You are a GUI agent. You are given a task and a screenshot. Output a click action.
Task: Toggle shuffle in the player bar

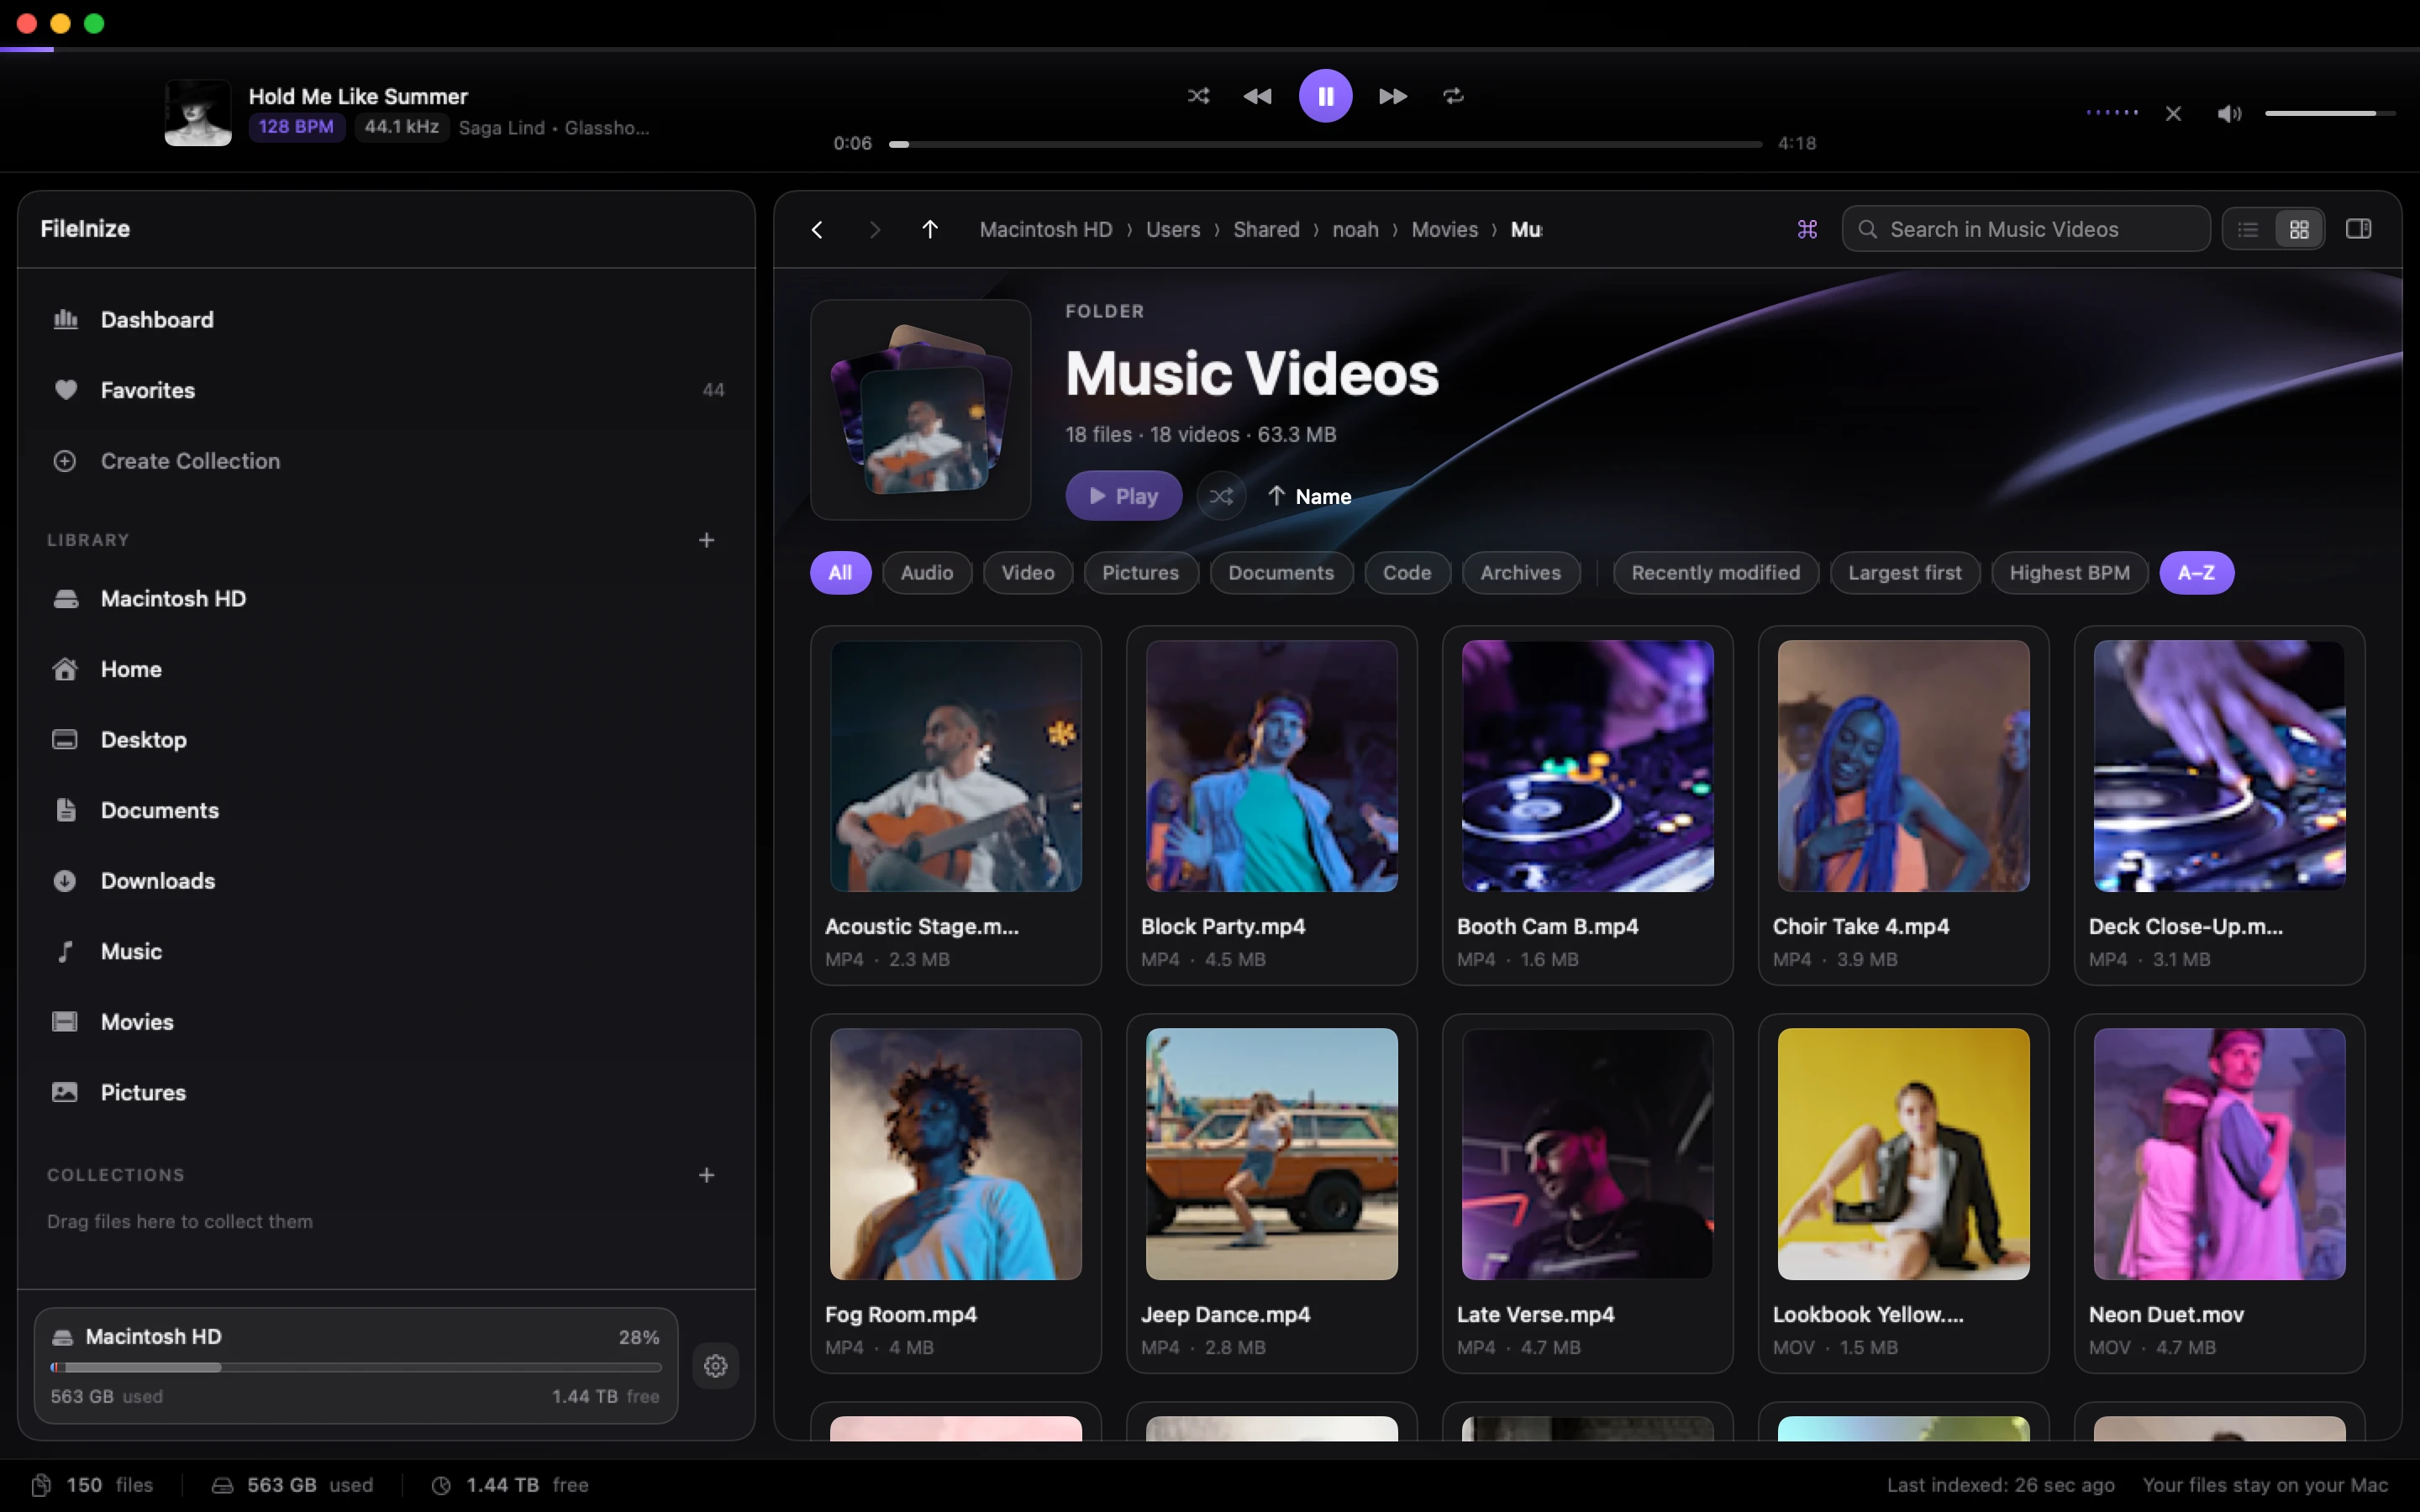click(1198, 96)
